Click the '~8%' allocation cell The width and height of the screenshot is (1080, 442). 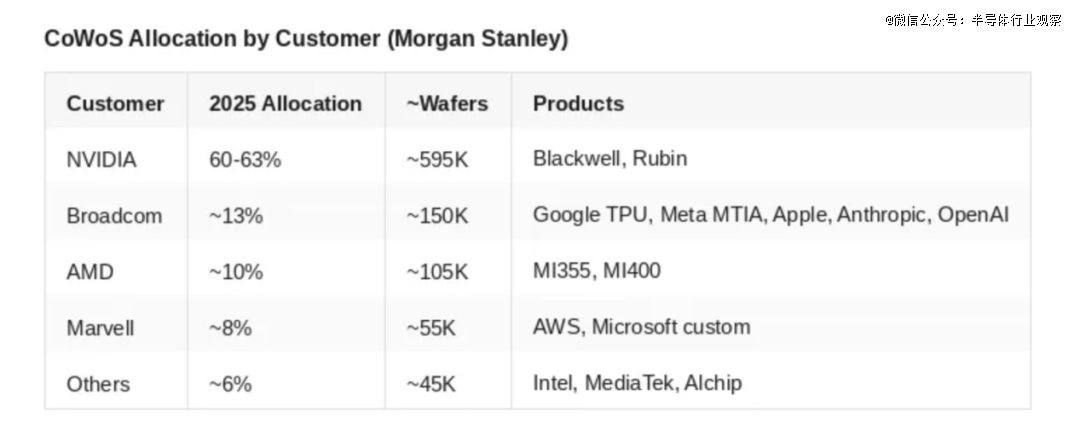[230, 327]
